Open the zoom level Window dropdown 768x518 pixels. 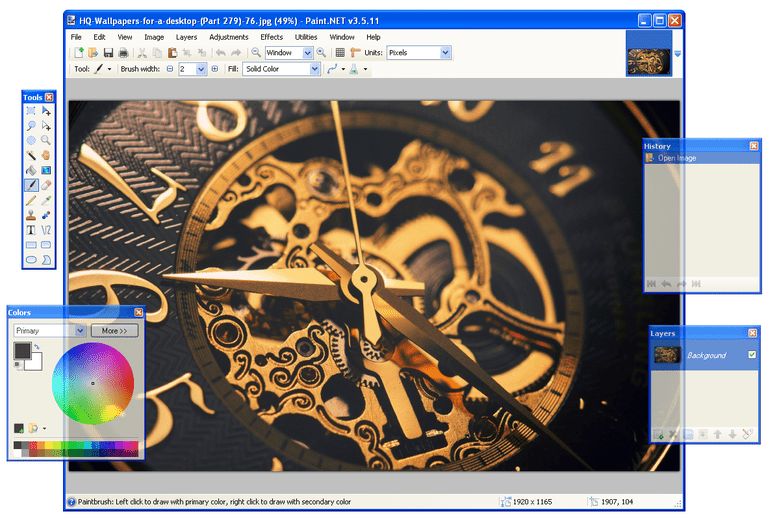[308, 52]
